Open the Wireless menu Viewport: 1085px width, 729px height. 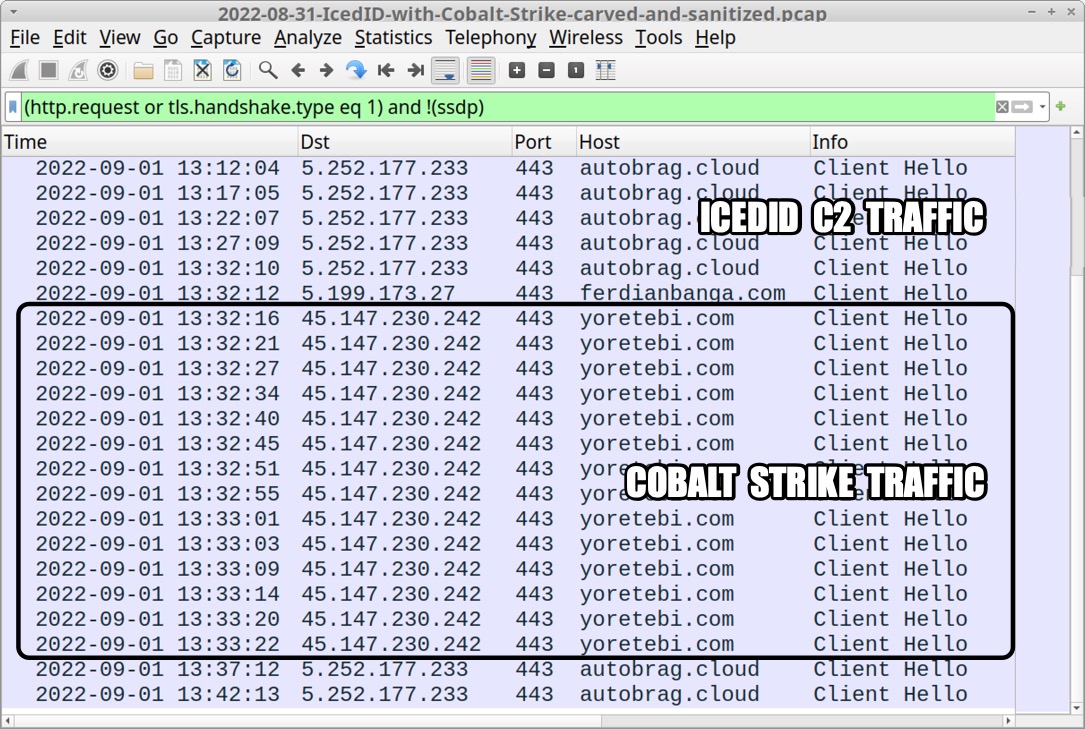click(x=585, y=38)
